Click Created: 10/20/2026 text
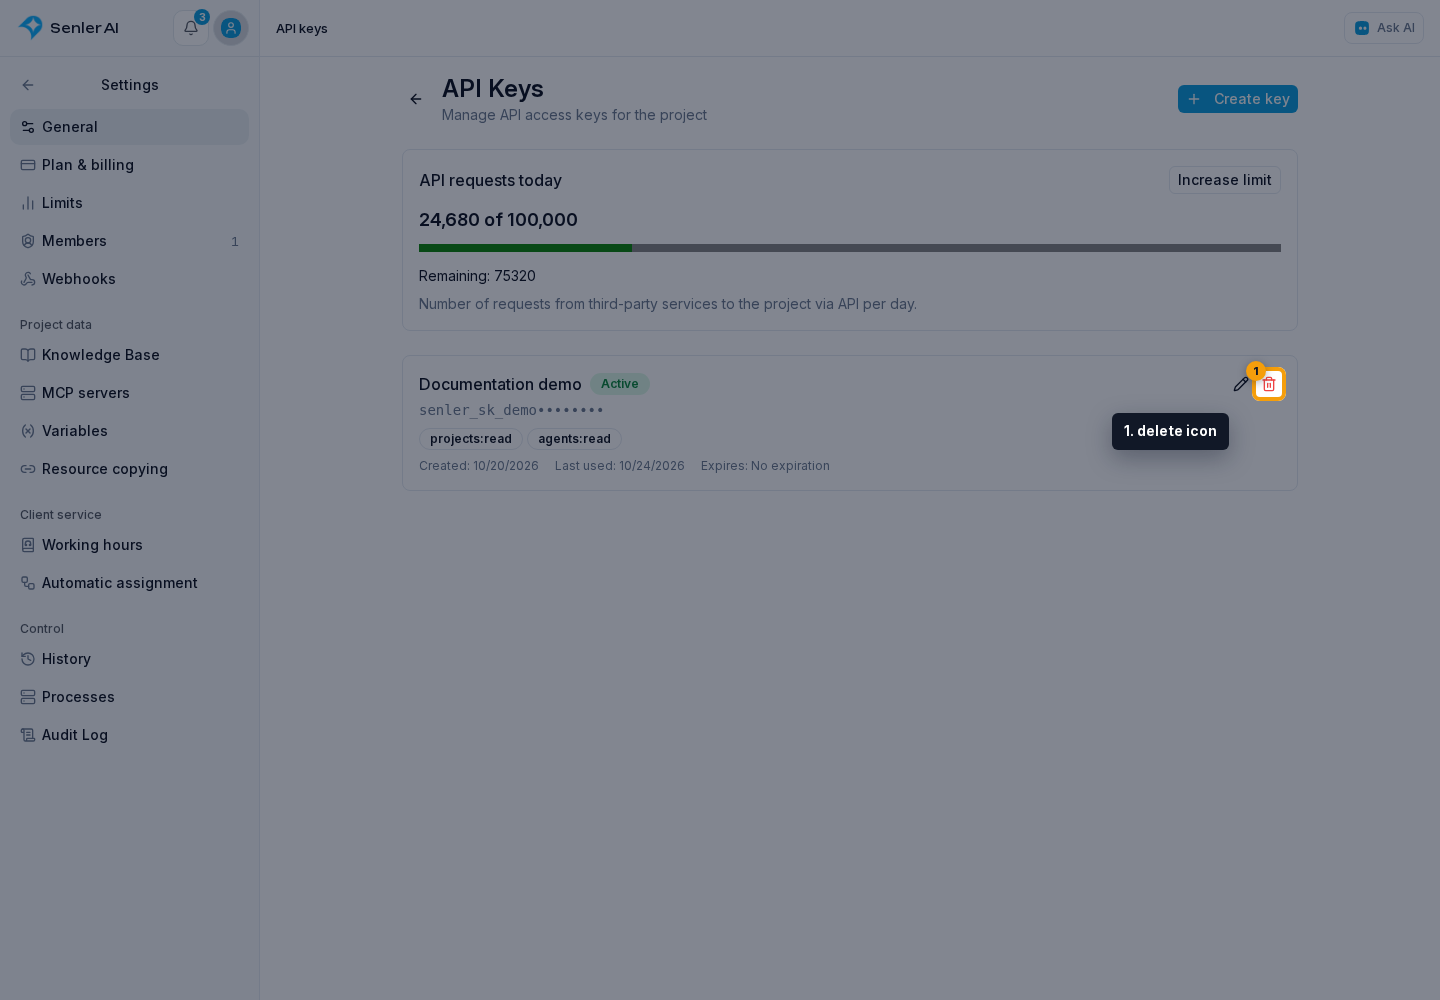The height and width of the screenshot is (1000, 1440). coord(479,466)
